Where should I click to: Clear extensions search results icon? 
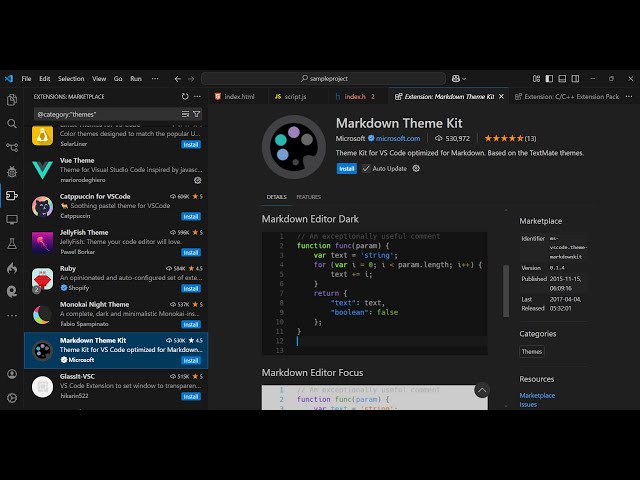pyautogui.click(x=185, y=114)
